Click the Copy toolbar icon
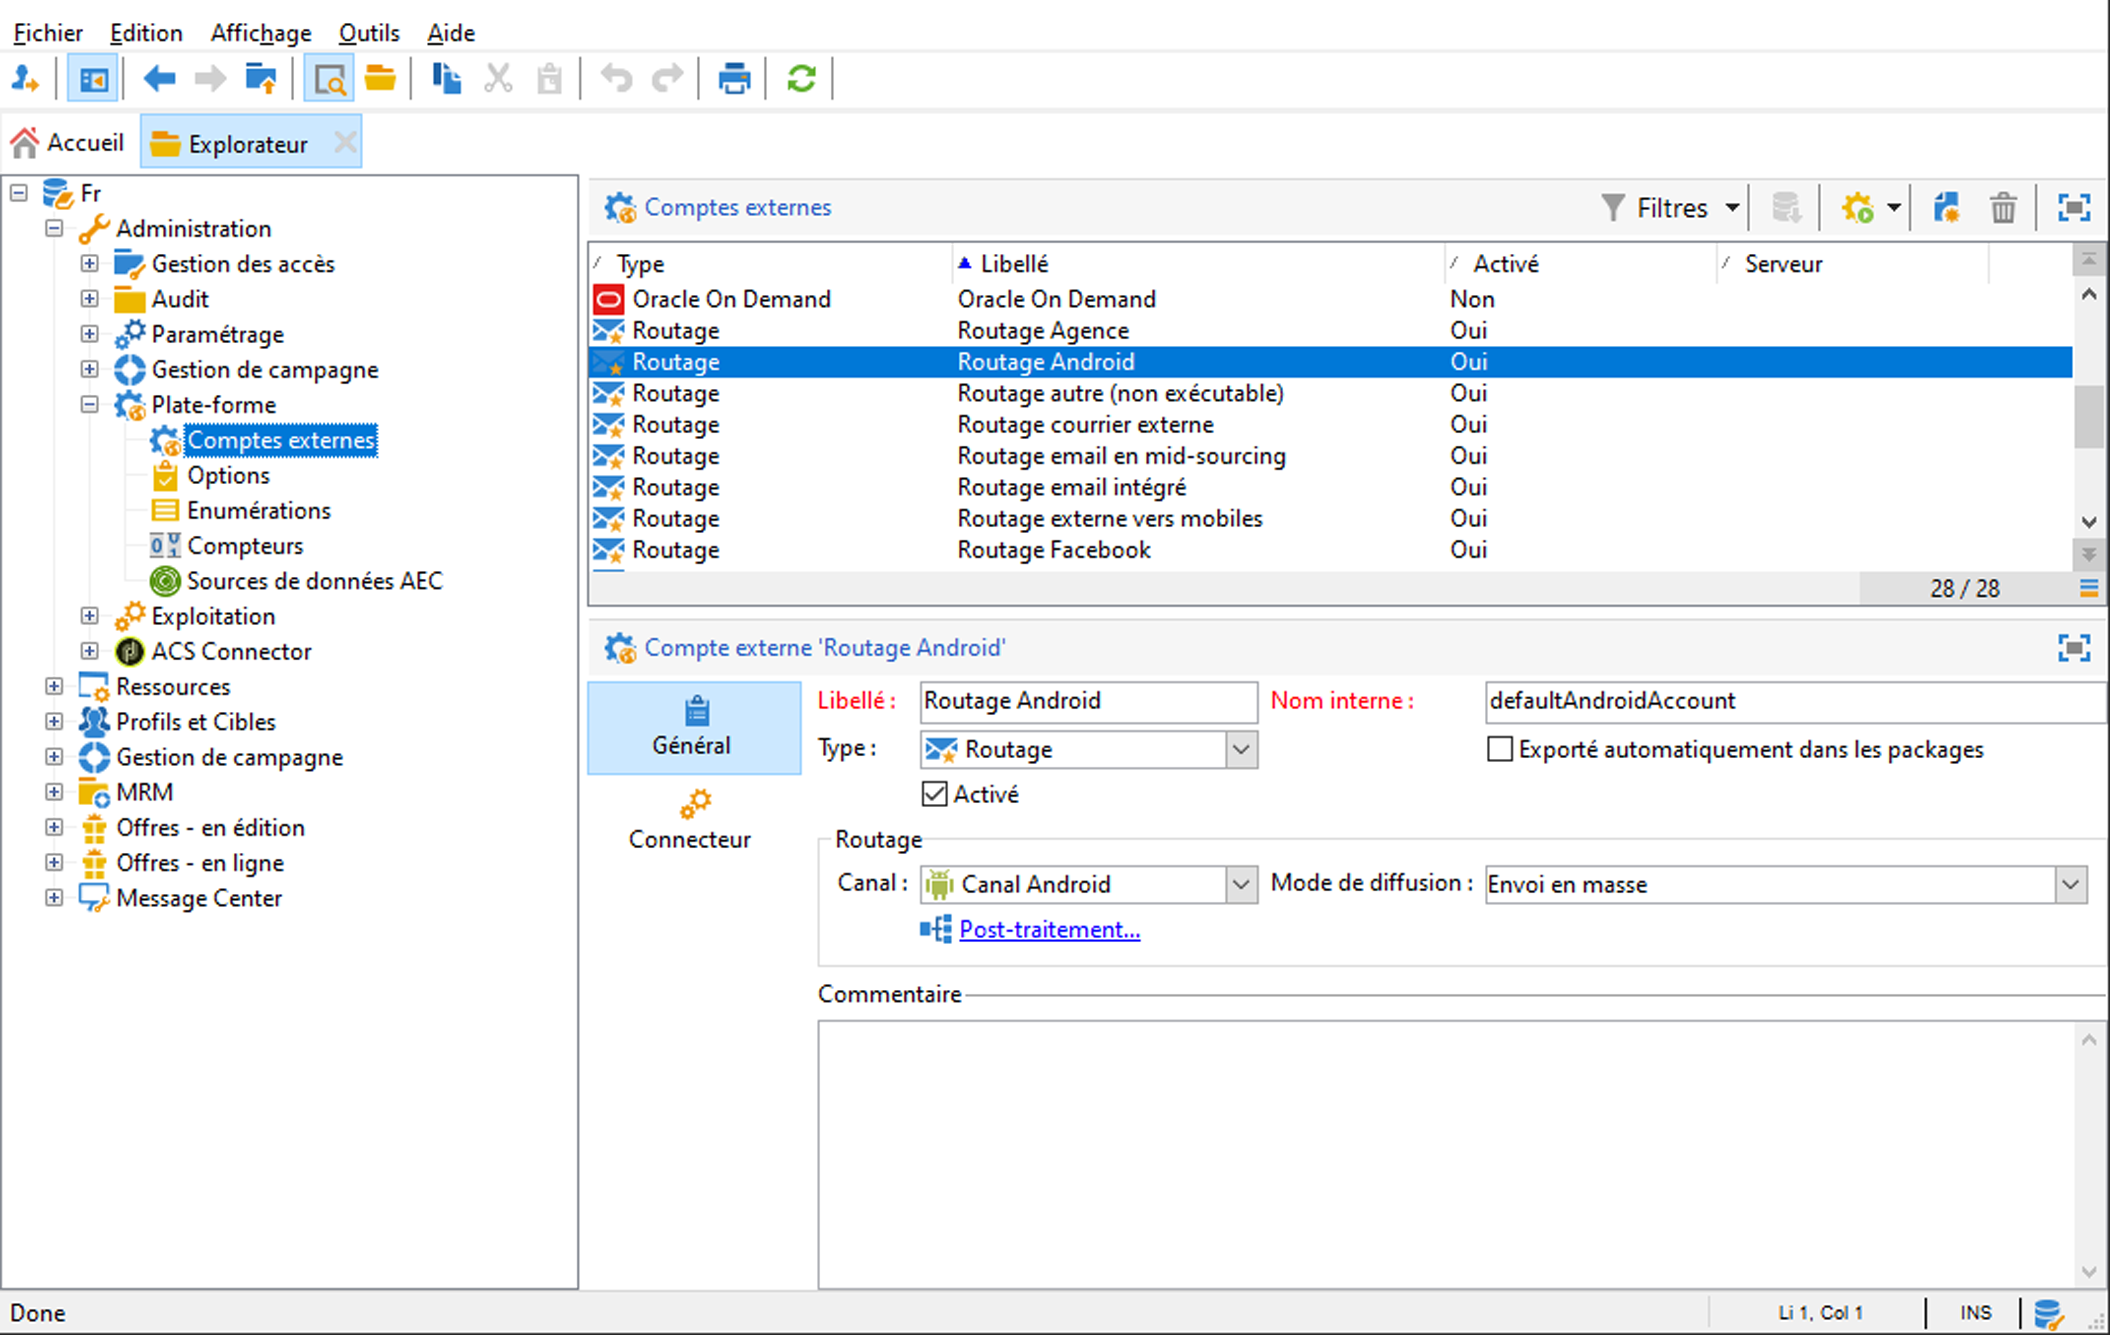 tap(446, 78)
